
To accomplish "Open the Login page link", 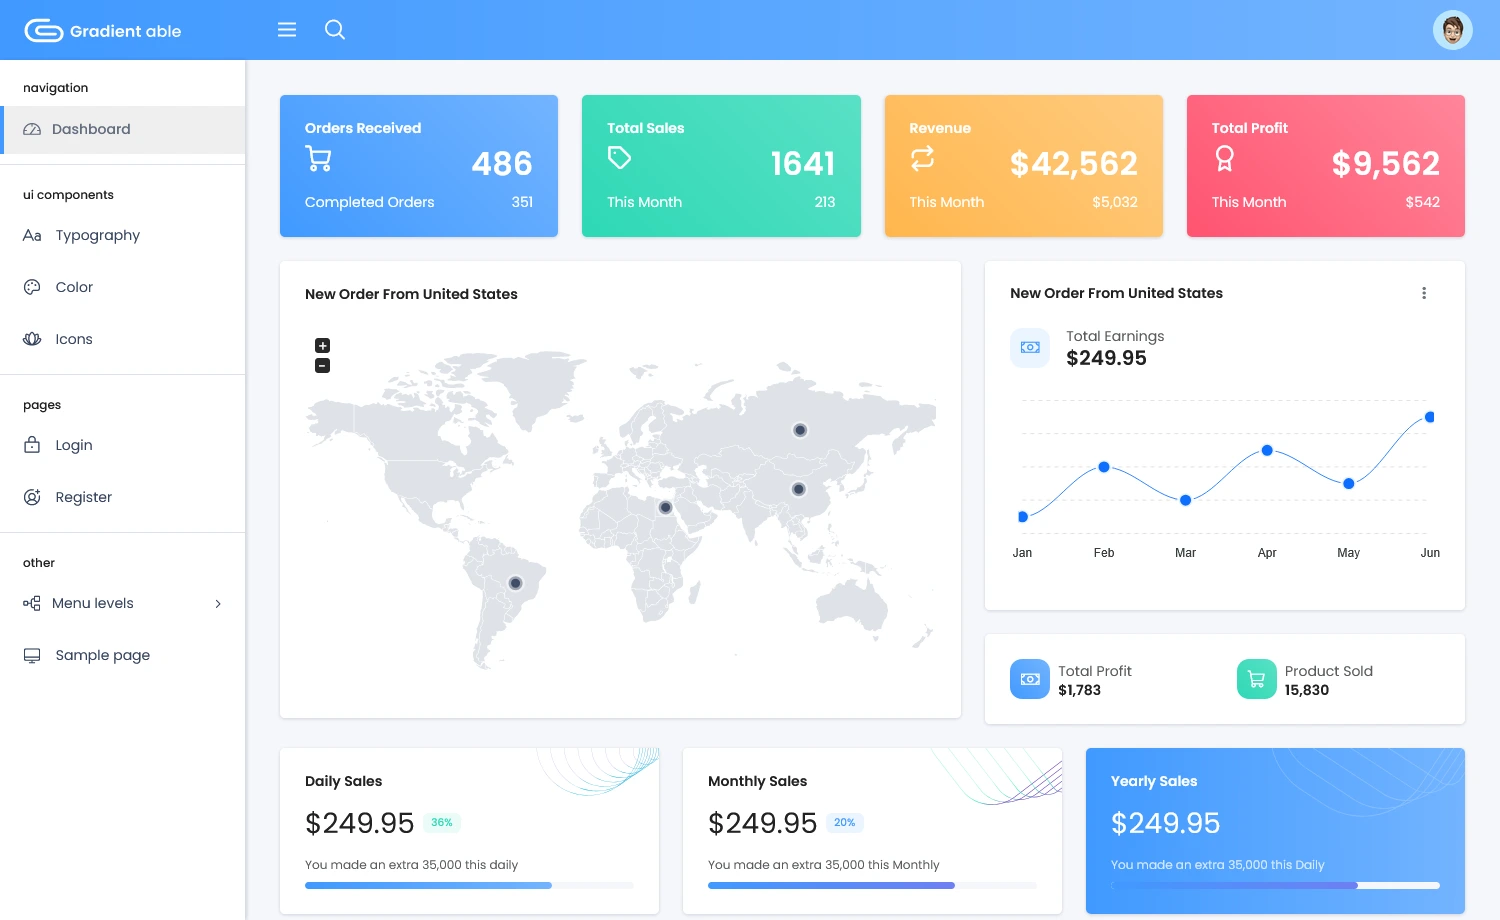I will (73, 445).
